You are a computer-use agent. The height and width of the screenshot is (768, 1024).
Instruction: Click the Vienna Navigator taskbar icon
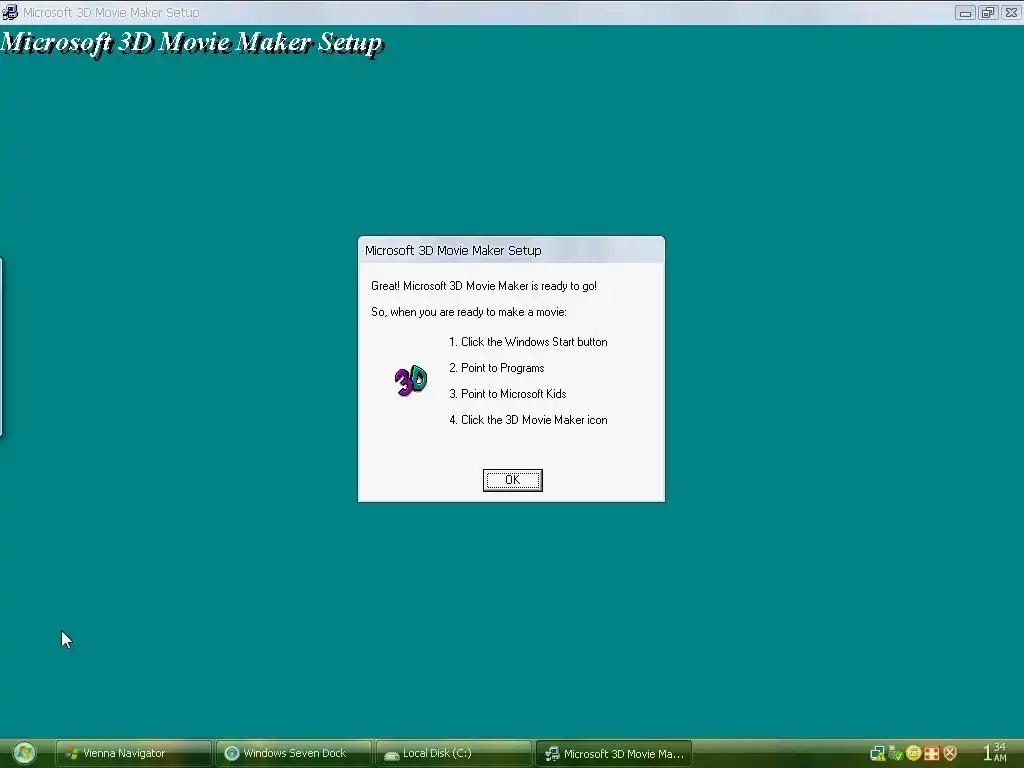tap(72, 754)
